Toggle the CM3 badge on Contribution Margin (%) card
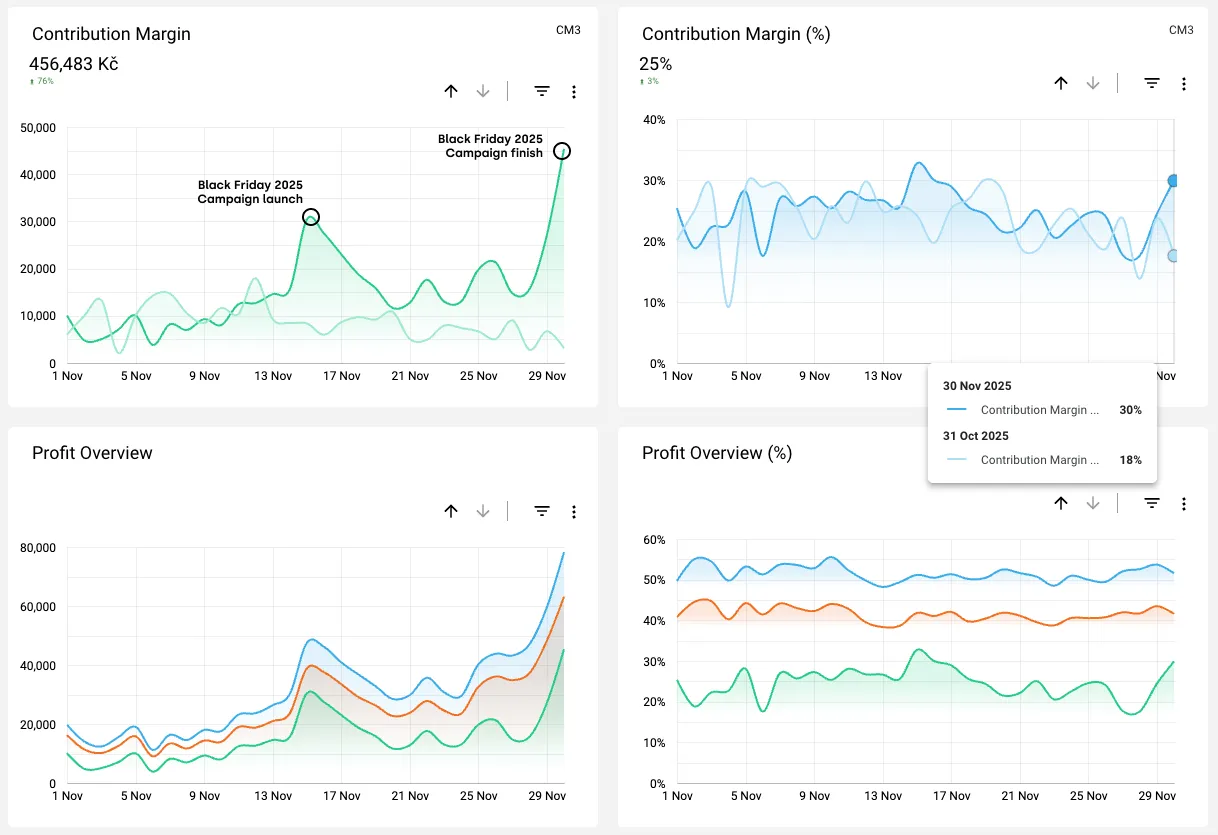The image size is (1218, 835). coord(1181,30)
